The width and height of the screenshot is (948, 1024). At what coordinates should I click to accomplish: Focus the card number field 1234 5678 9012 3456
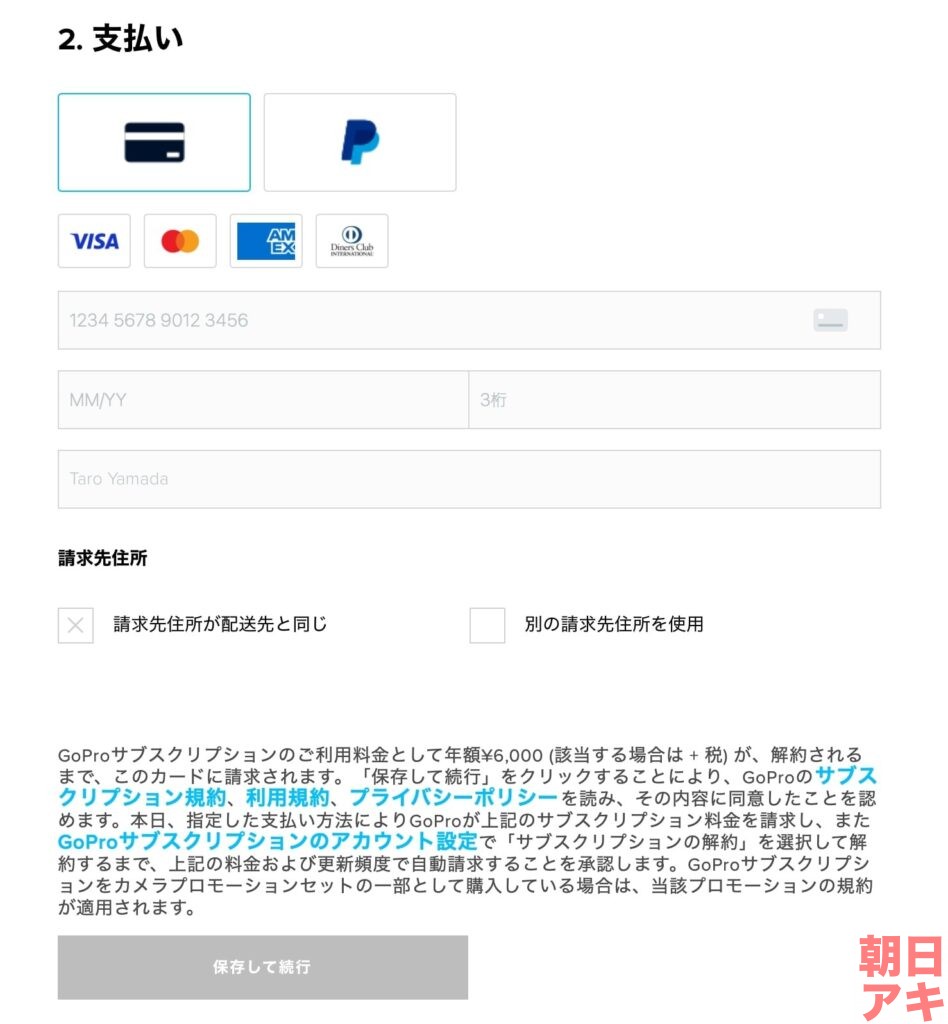[x=469, y=320]
